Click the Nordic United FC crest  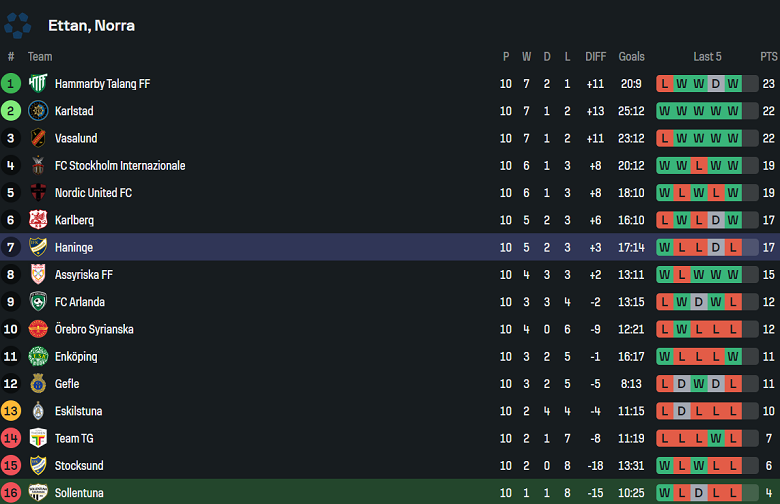(x=38, y=193)
